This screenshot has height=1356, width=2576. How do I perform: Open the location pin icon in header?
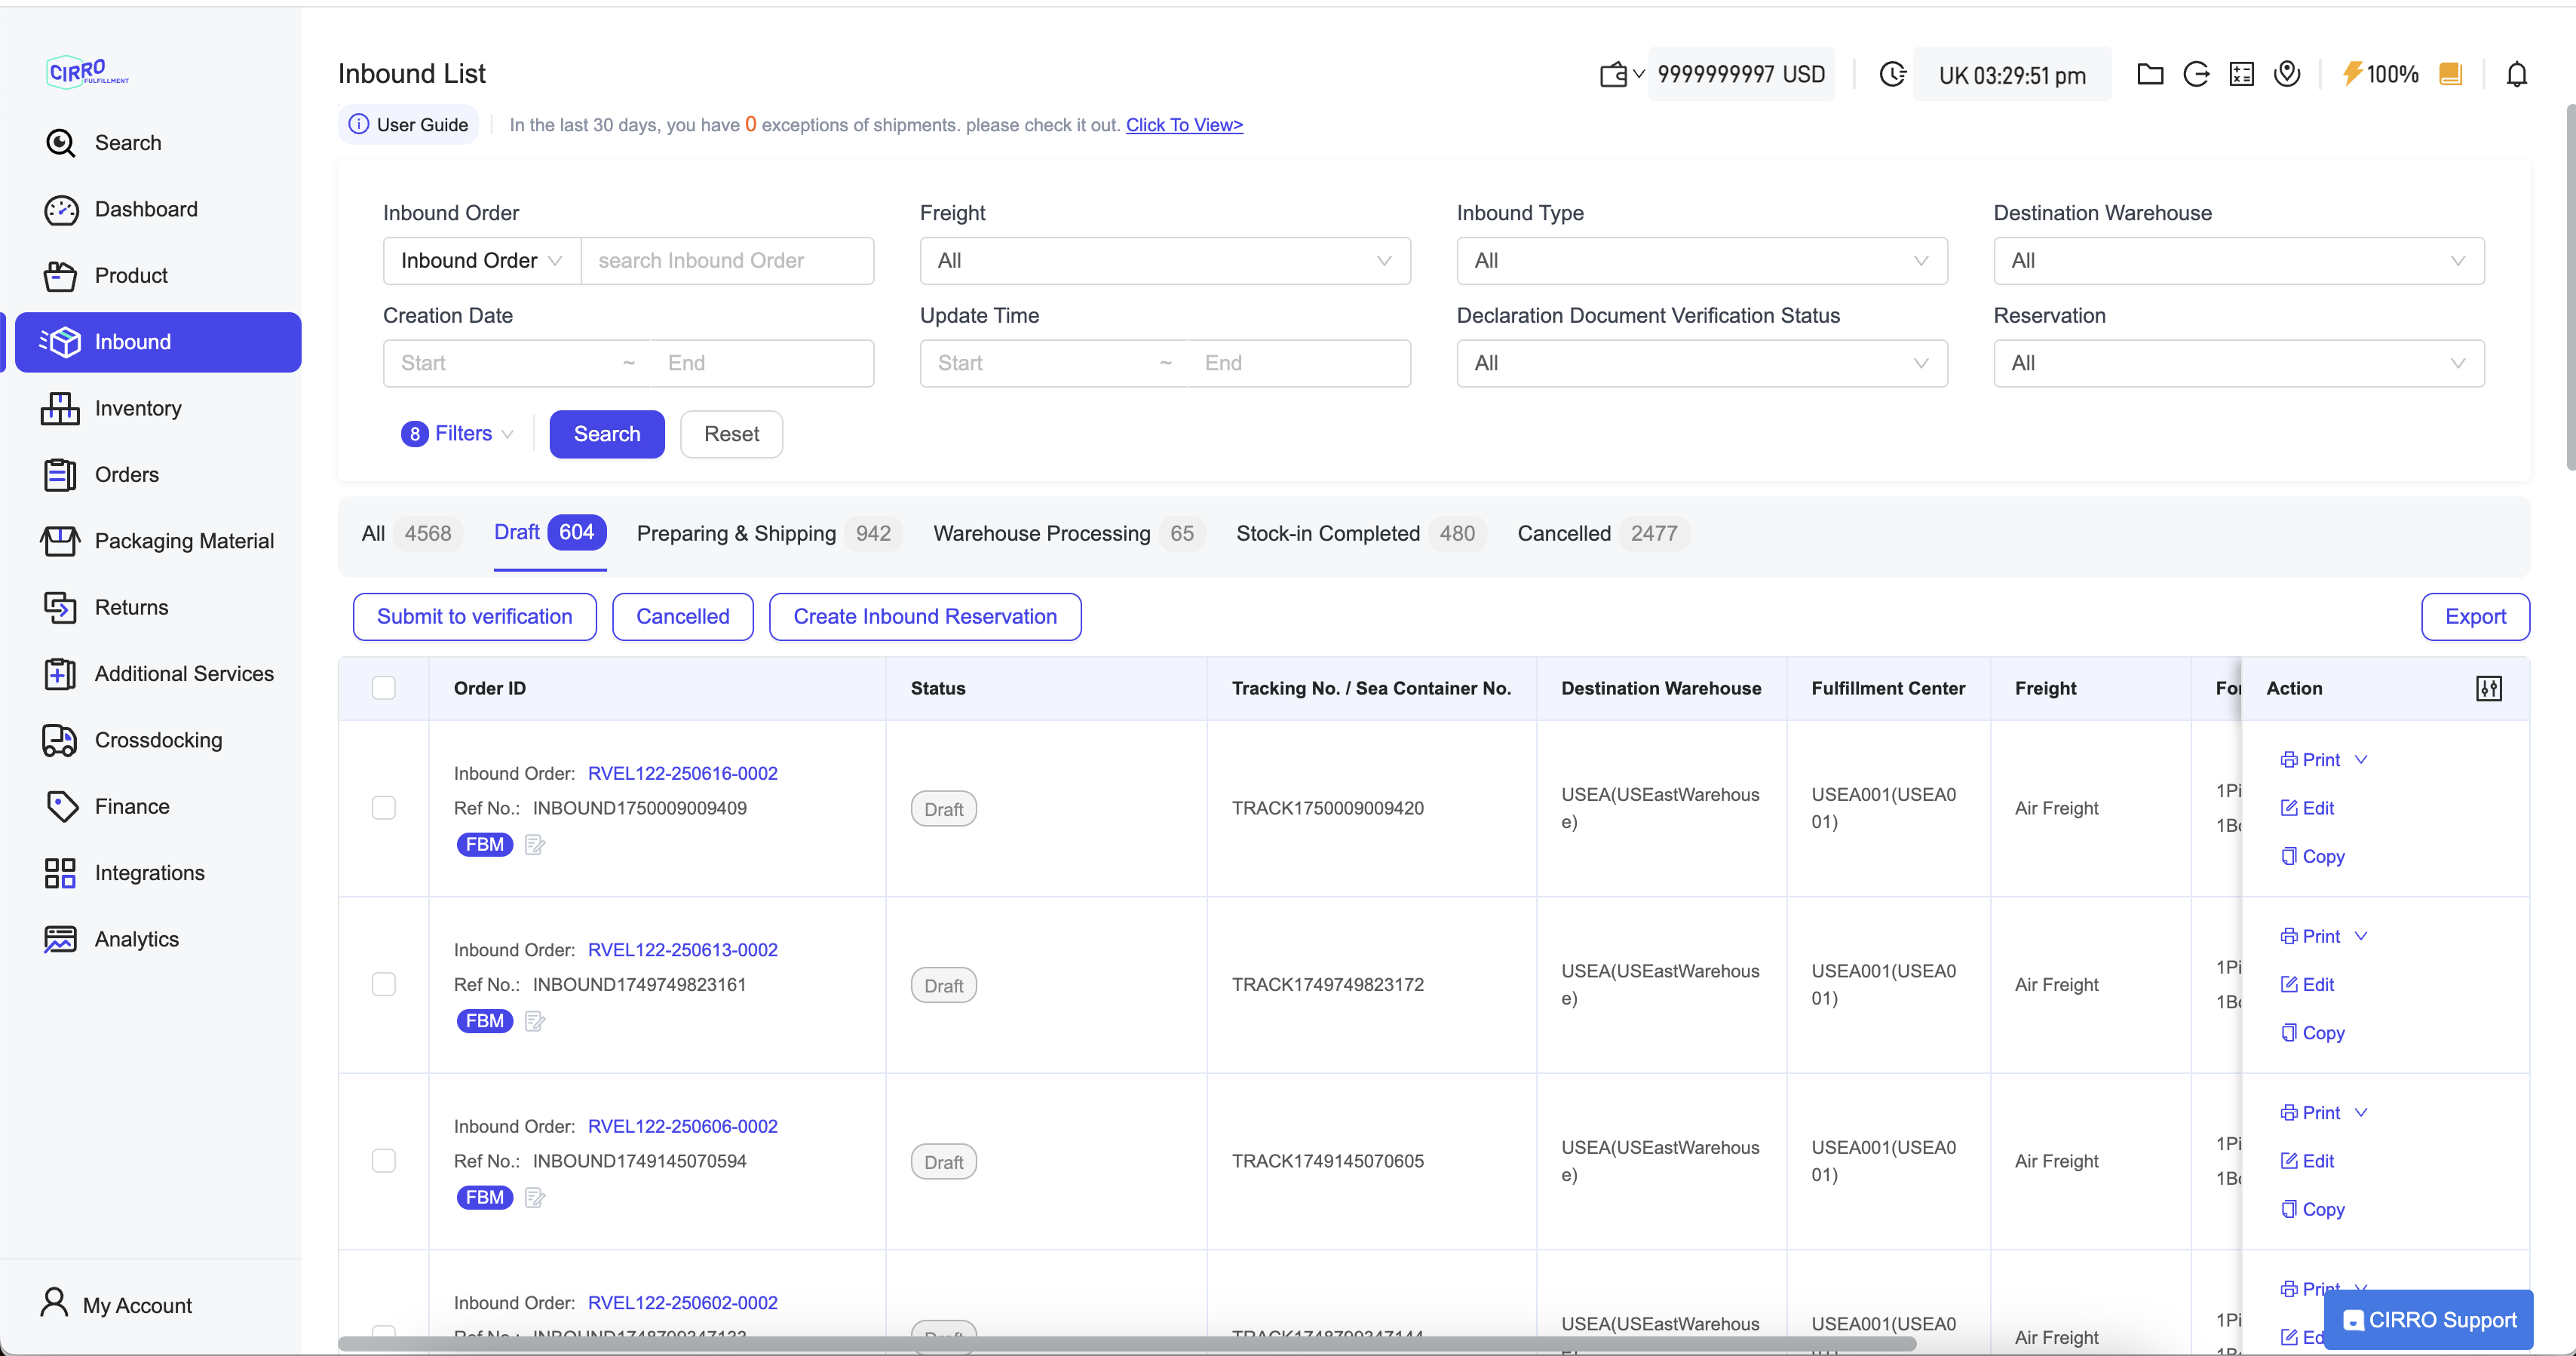tap(2287, 74)
